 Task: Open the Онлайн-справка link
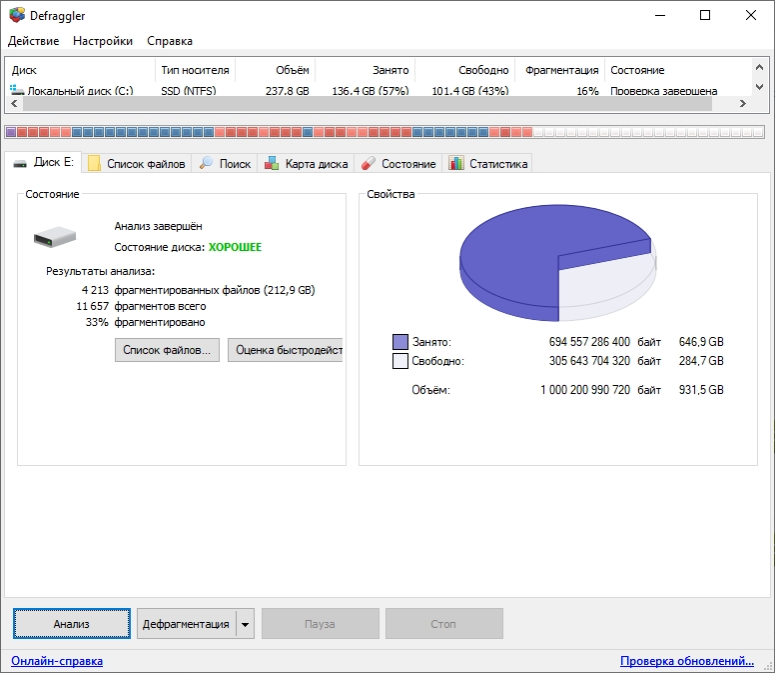(x=57, y=661)
